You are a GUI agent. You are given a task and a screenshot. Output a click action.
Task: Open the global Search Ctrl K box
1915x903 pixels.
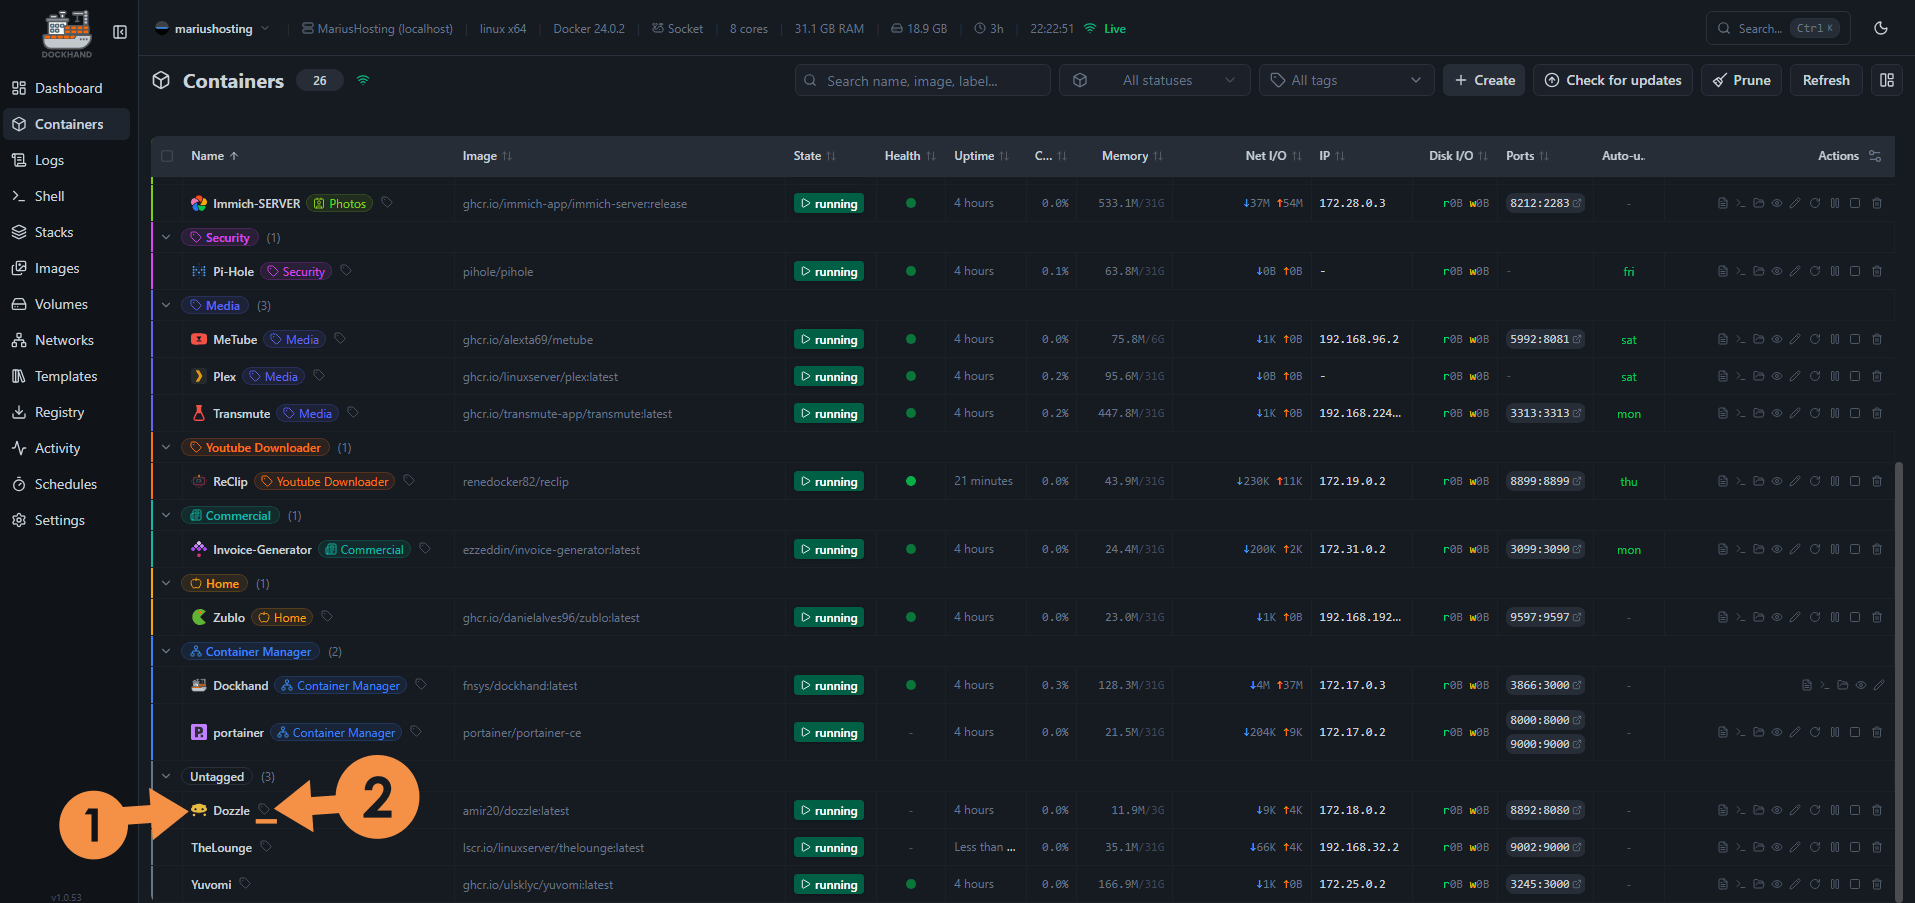[x=1778, y=28]
